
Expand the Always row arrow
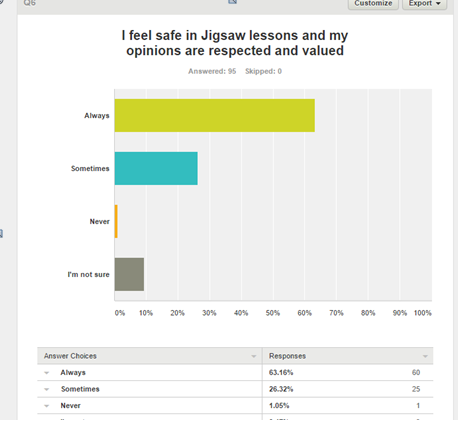click(47, 373)
